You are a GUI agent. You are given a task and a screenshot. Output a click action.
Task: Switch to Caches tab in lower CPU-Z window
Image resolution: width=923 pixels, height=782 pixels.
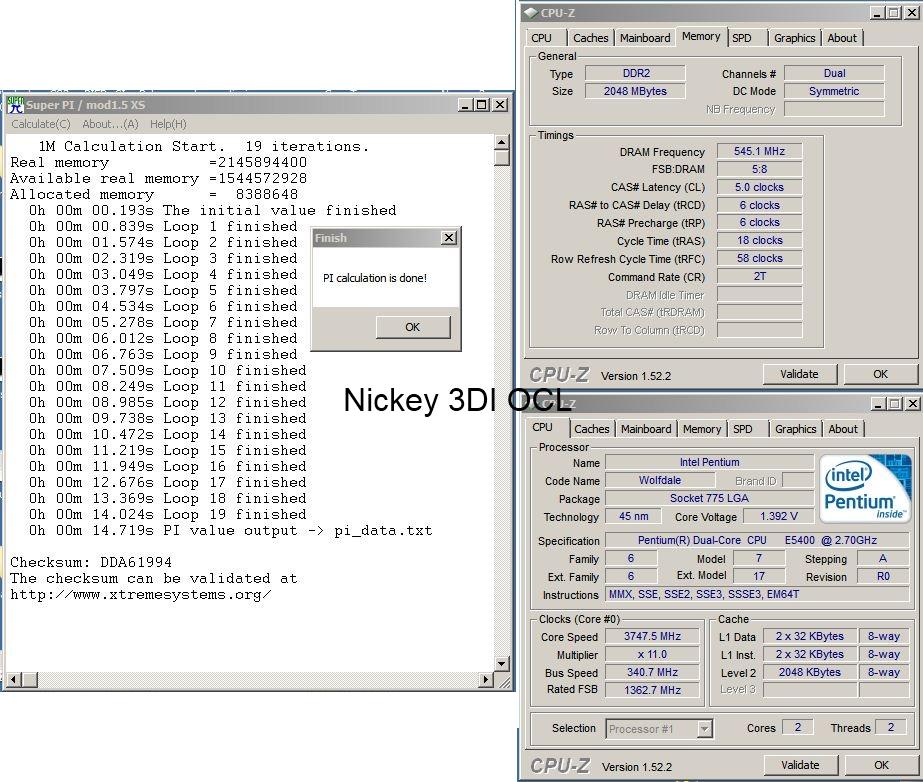(592, 429)
